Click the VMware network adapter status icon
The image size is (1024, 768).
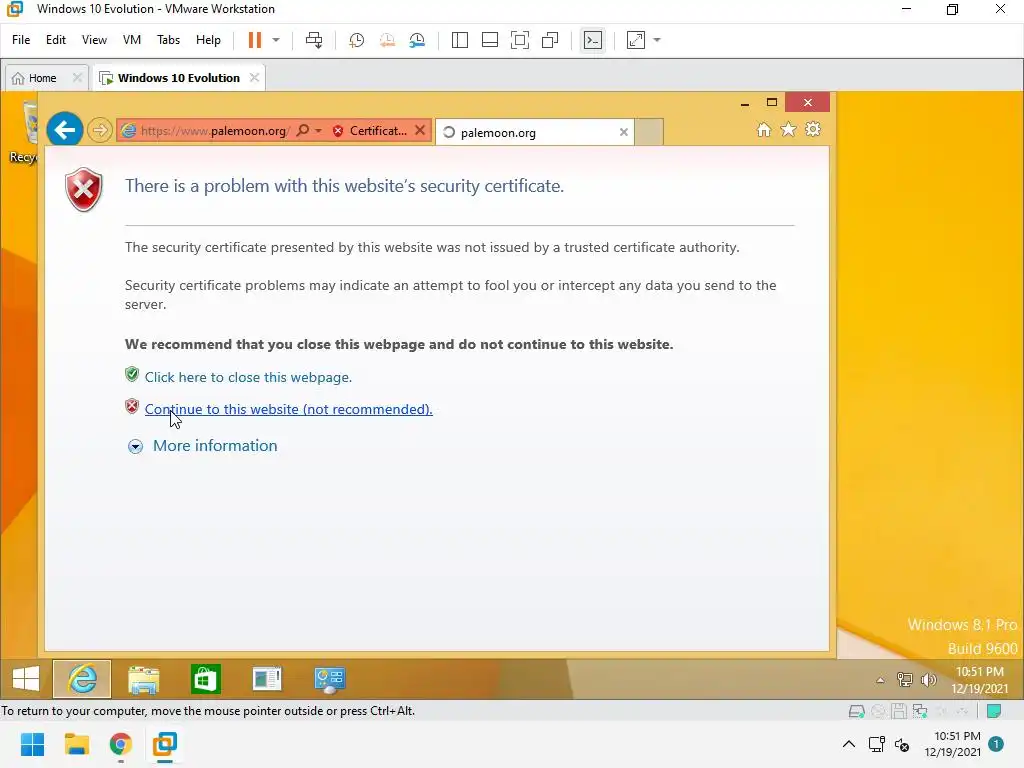pos(920,711)
